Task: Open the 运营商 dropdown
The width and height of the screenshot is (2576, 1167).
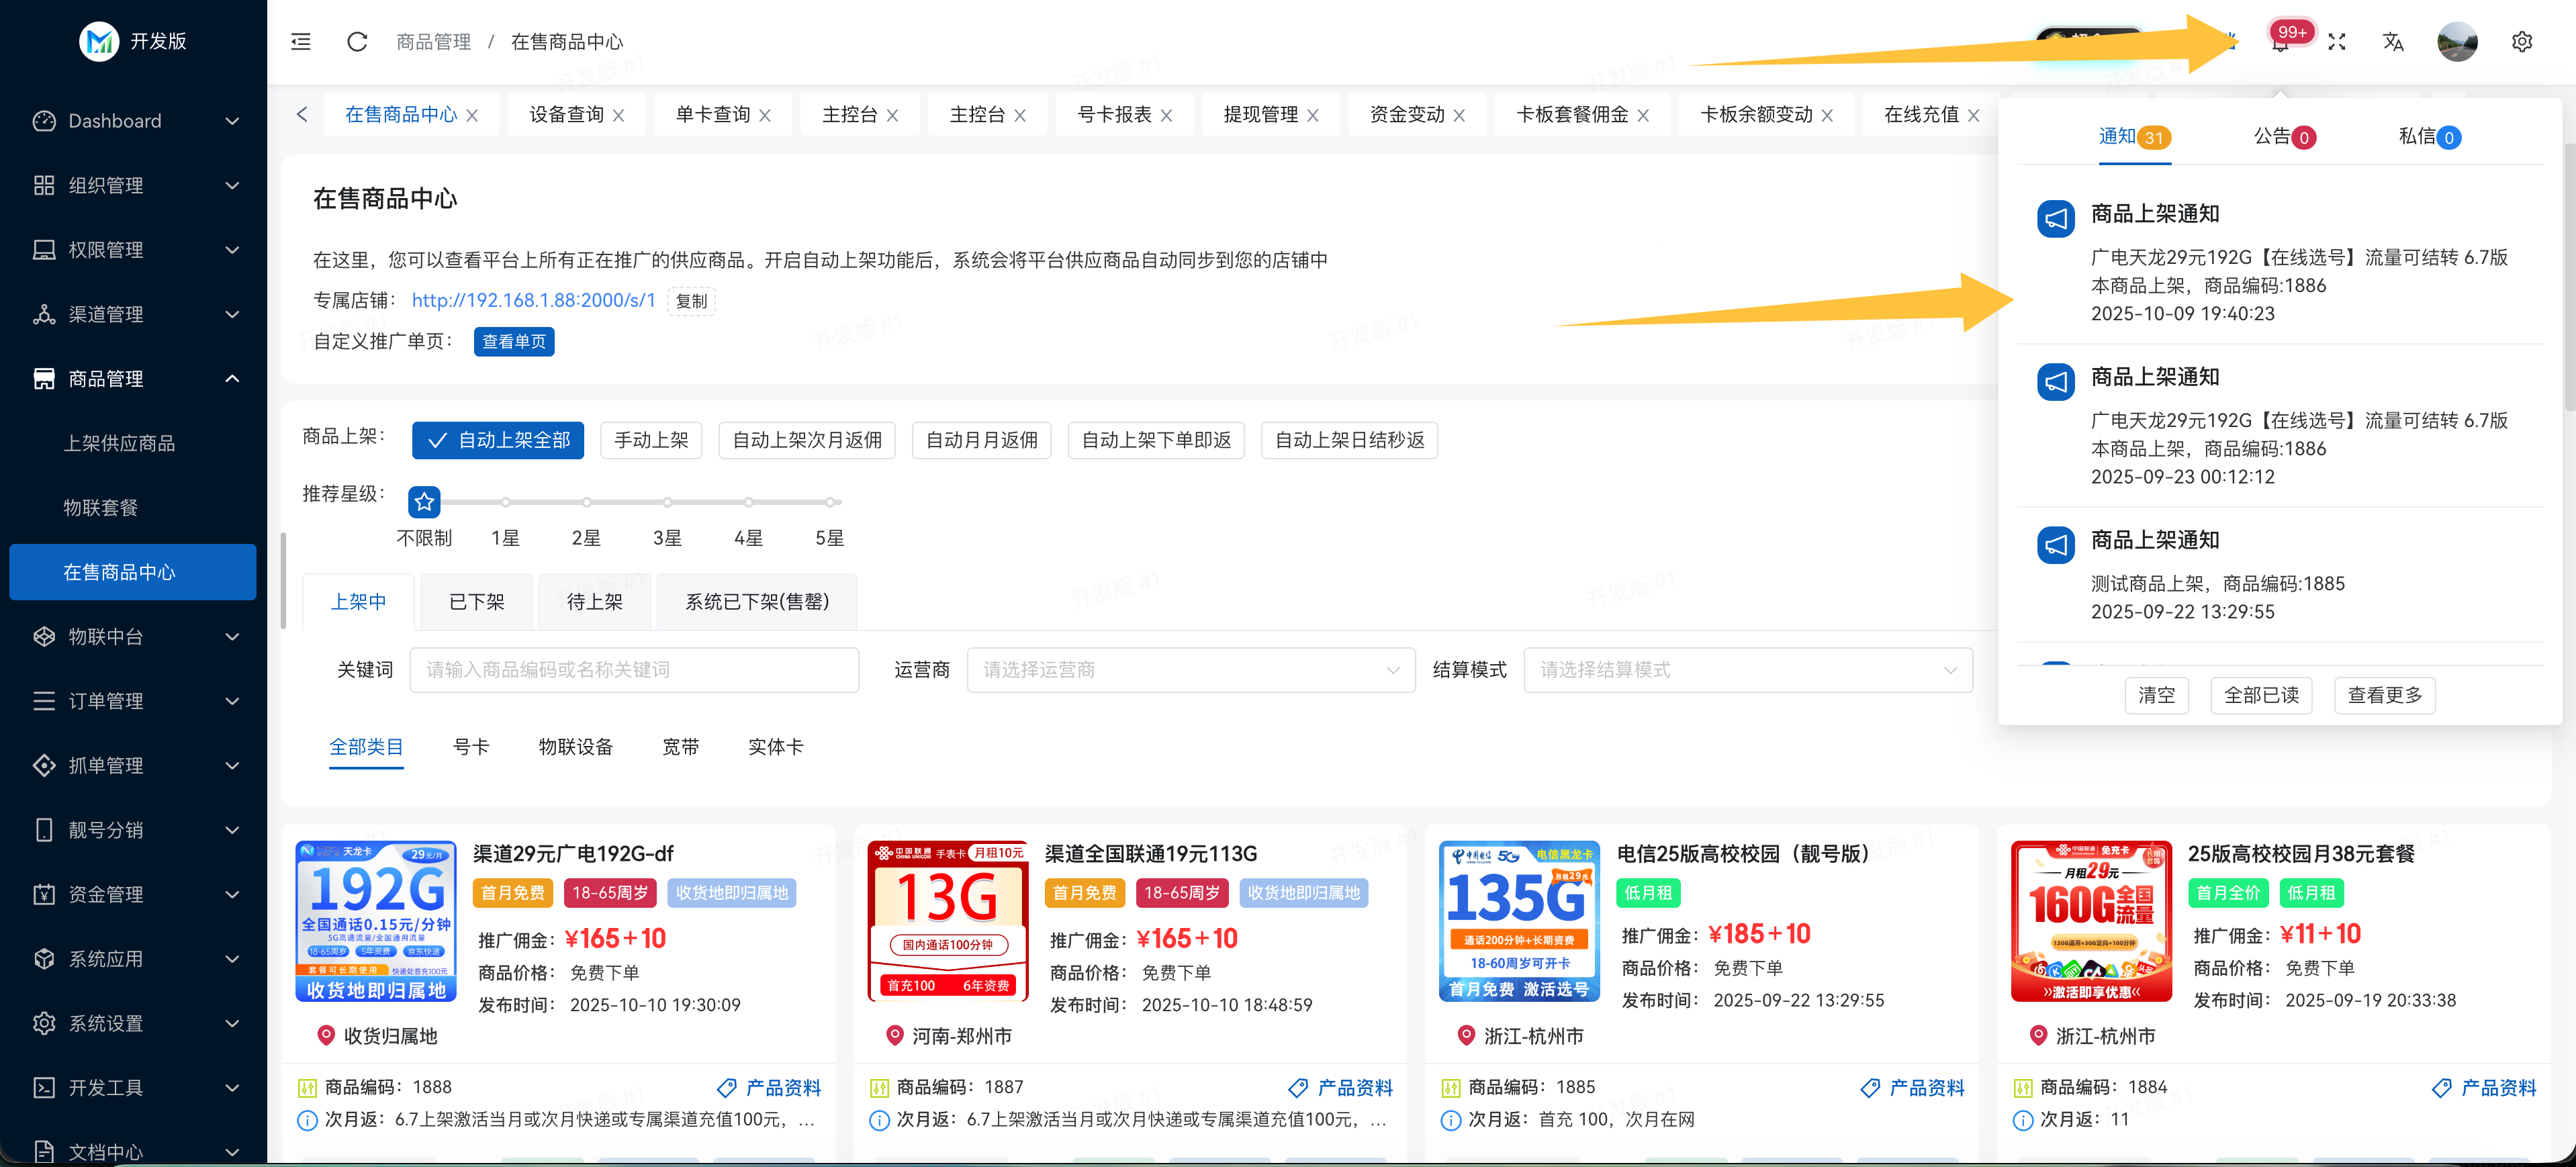Action: click(x=1190, y=670)
